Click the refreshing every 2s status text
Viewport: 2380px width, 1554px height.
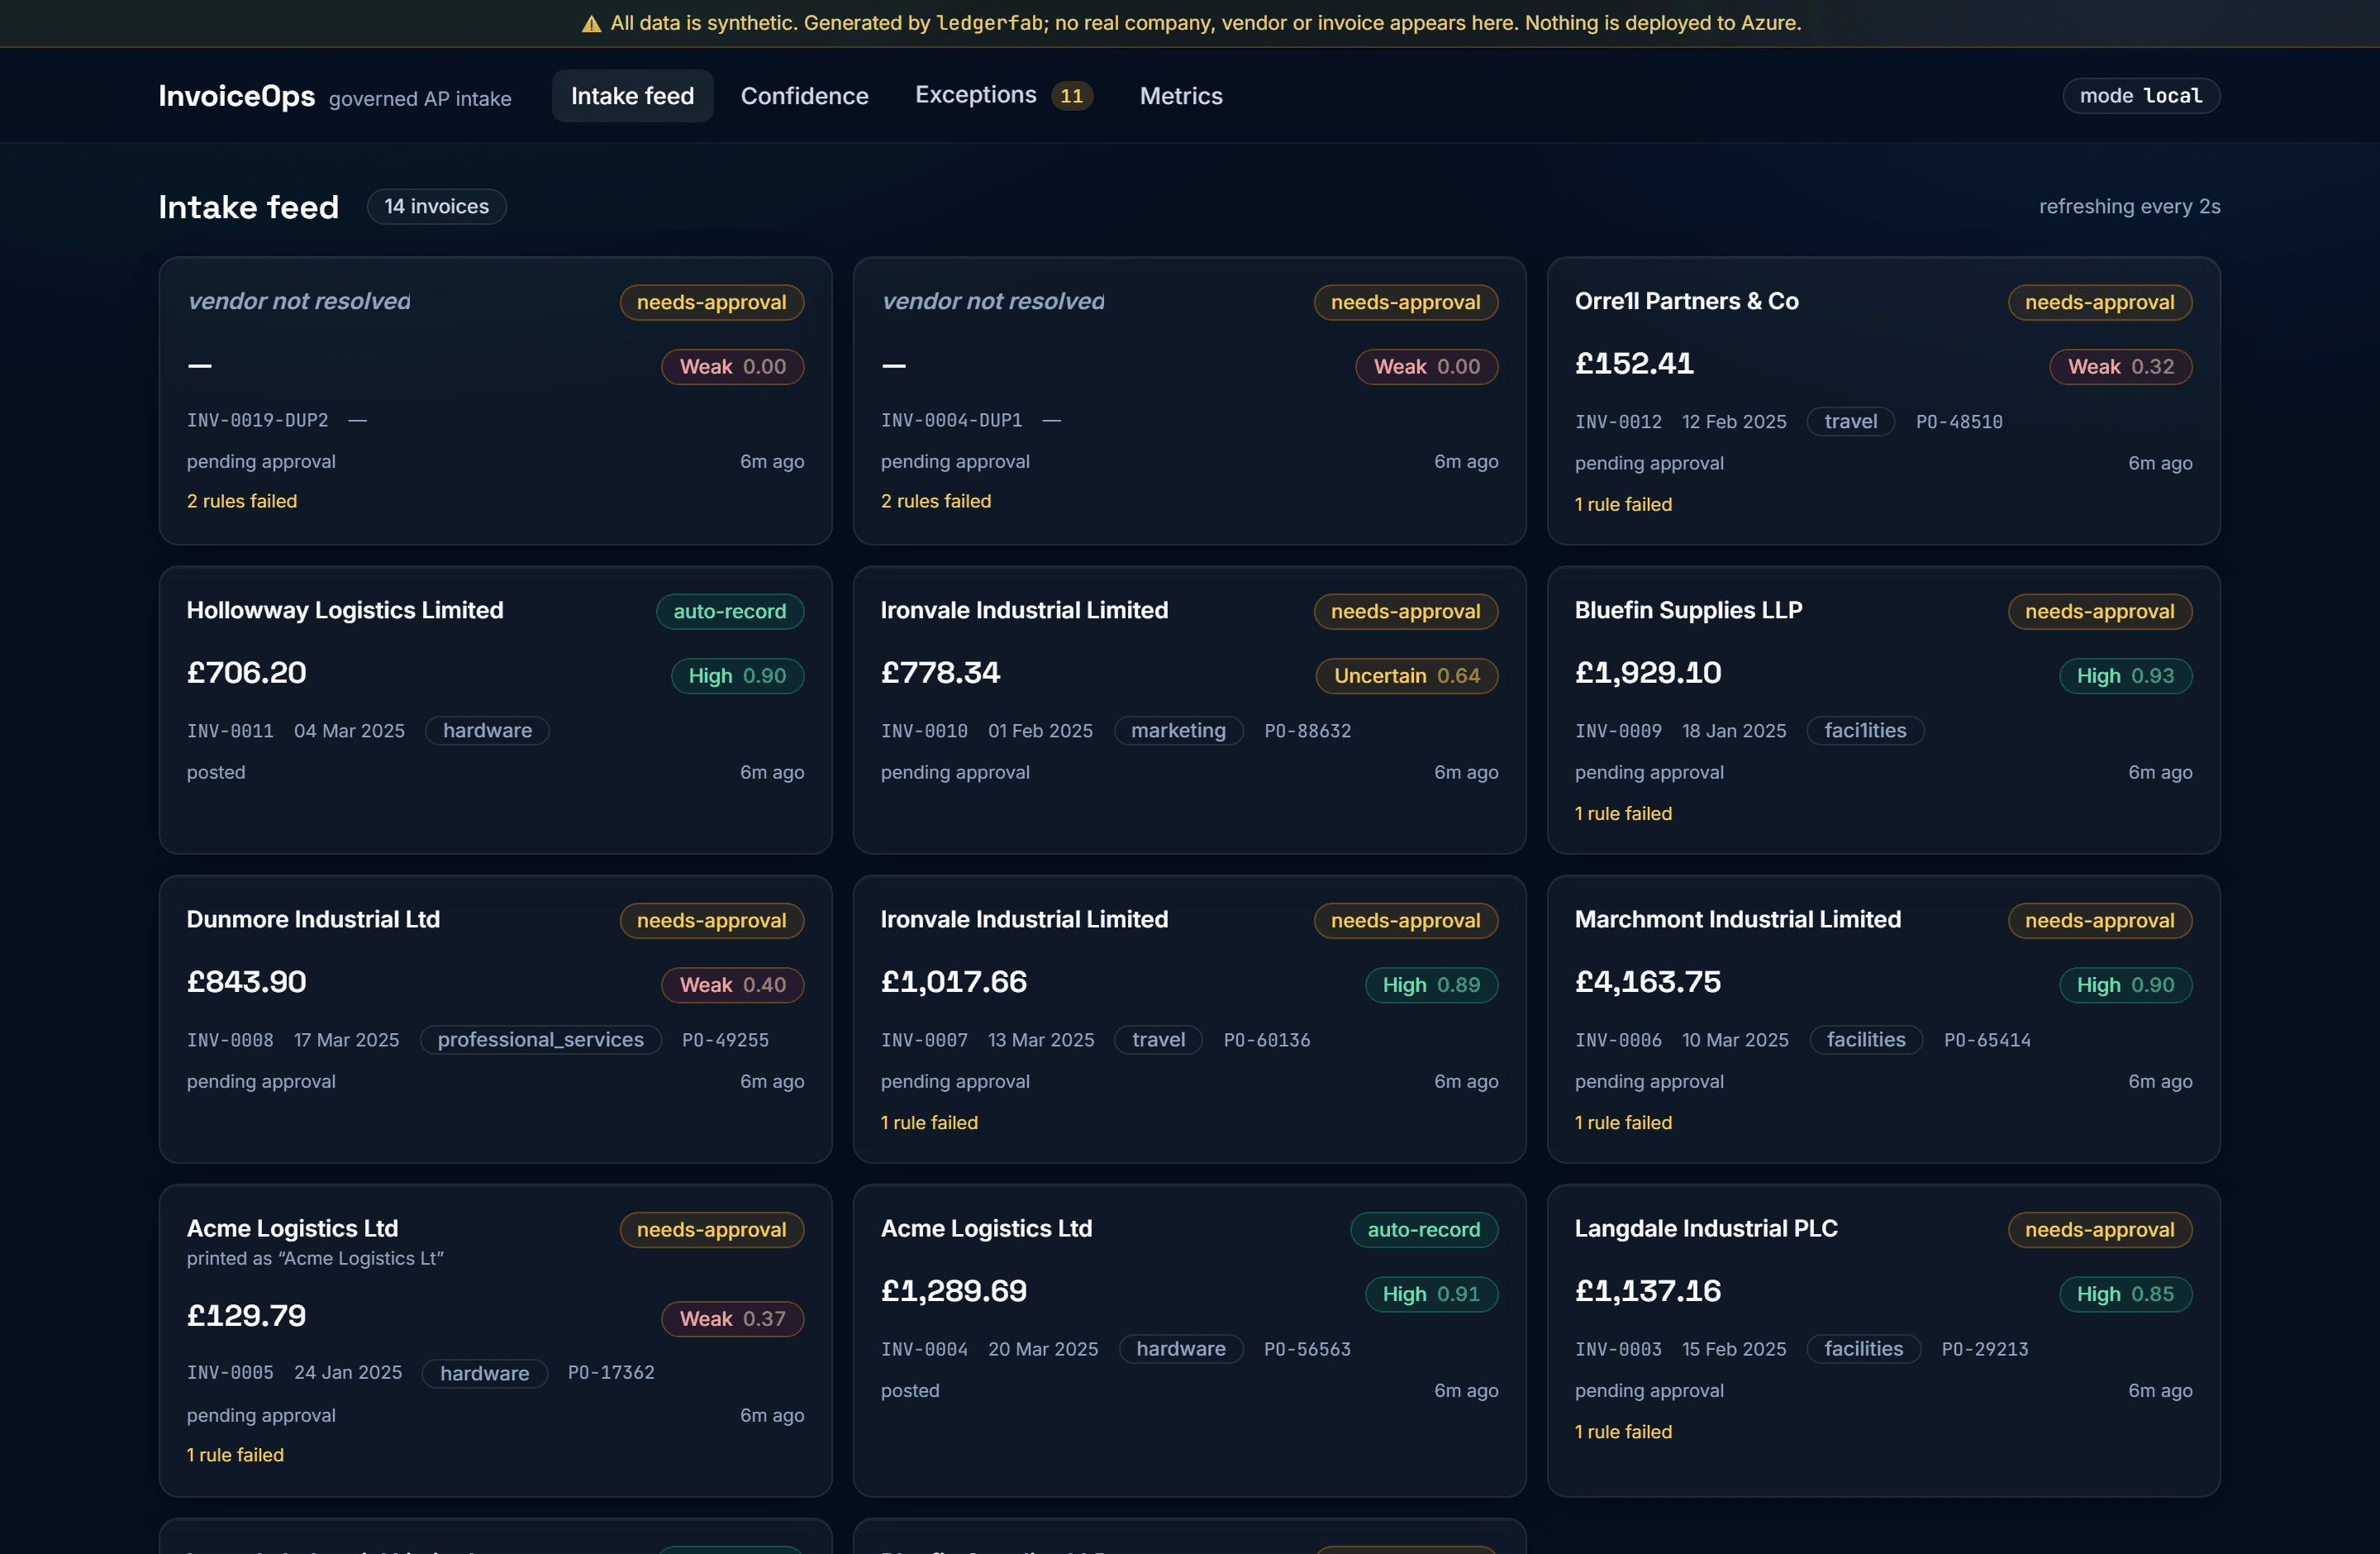click(x=2129, y=206)
